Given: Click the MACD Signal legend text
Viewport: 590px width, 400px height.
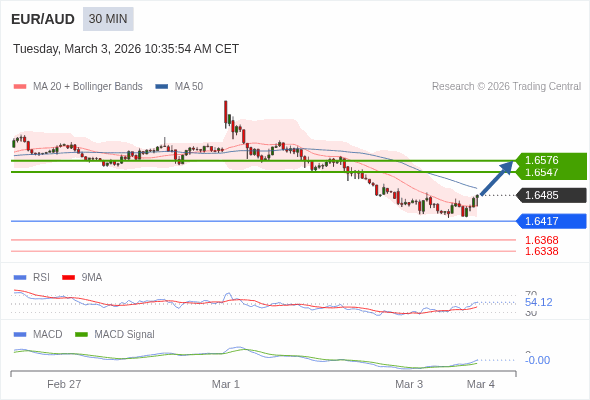Looking at the screenshot, I should [124, 335].
